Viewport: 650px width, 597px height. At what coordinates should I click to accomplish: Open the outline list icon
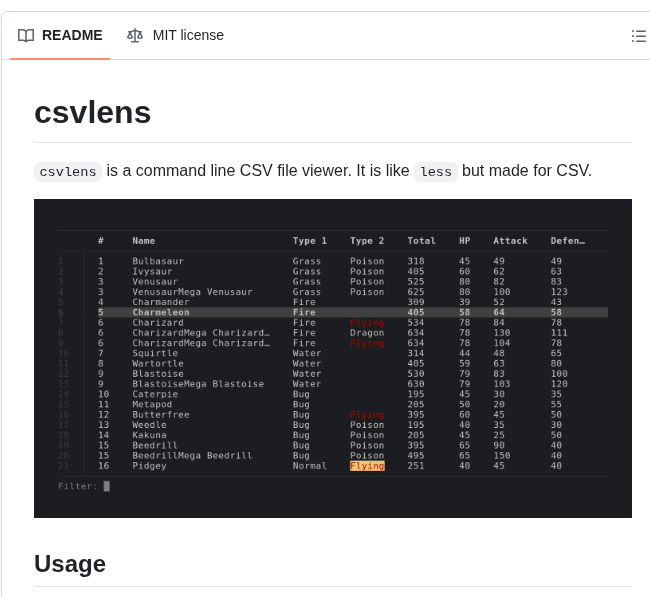[x=639, y=36]
